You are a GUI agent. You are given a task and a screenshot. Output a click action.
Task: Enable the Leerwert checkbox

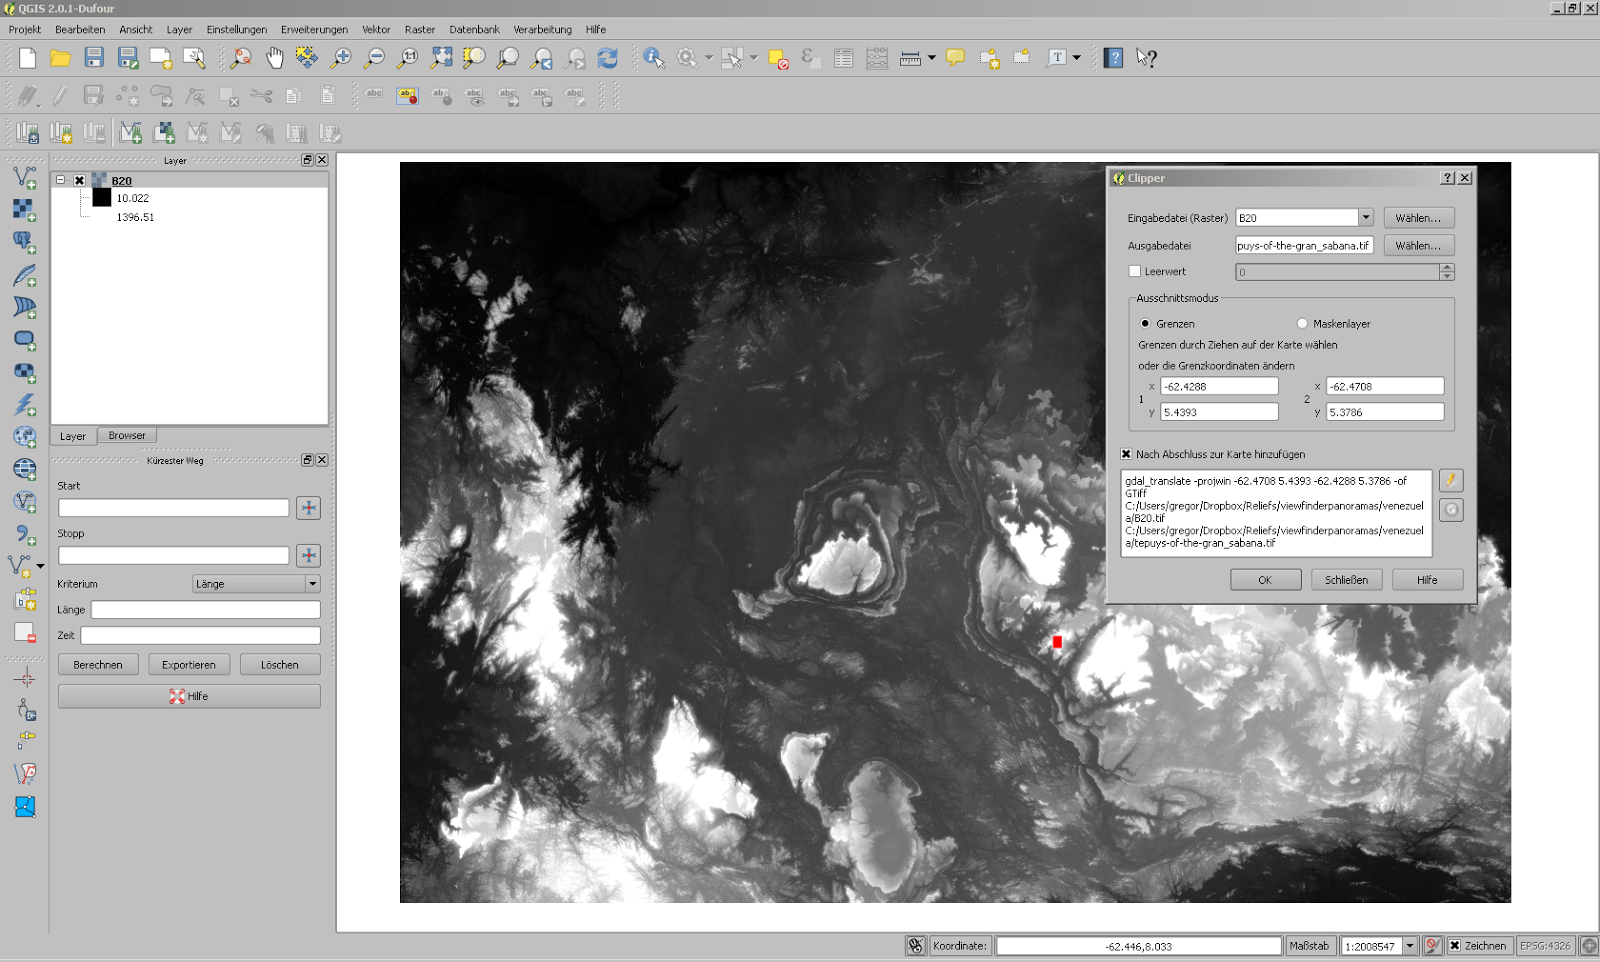(x=1135, y=271)
